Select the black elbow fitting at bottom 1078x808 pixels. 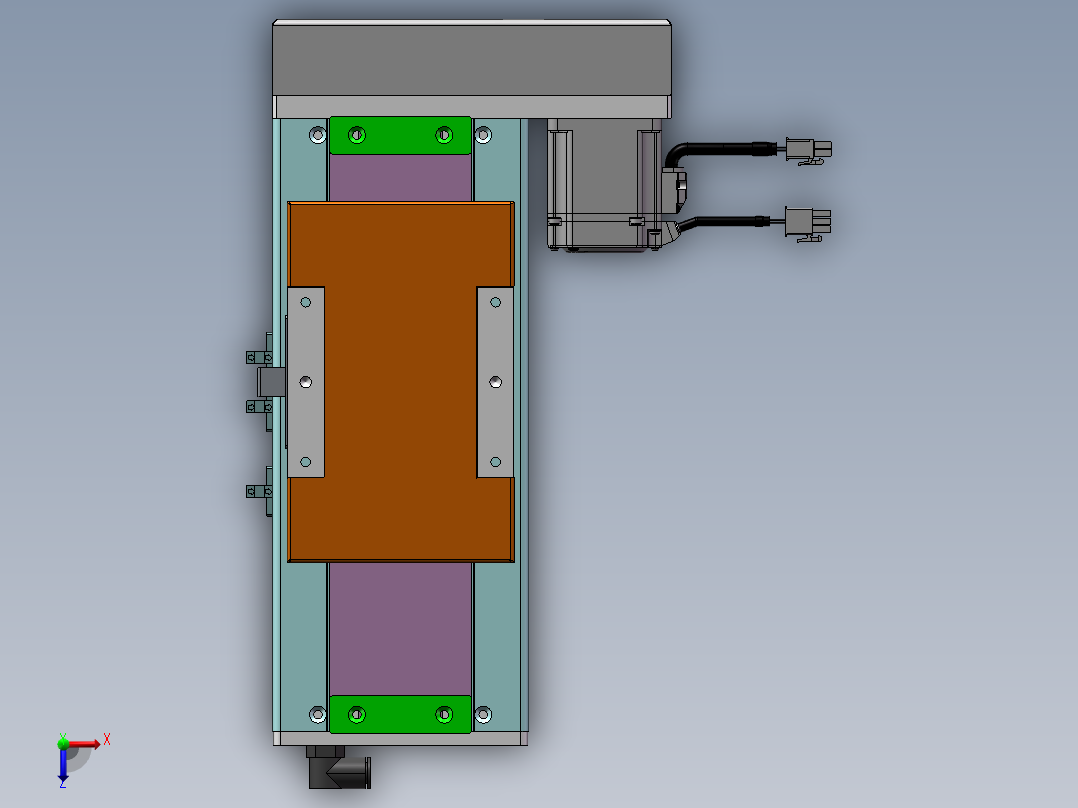338,767
